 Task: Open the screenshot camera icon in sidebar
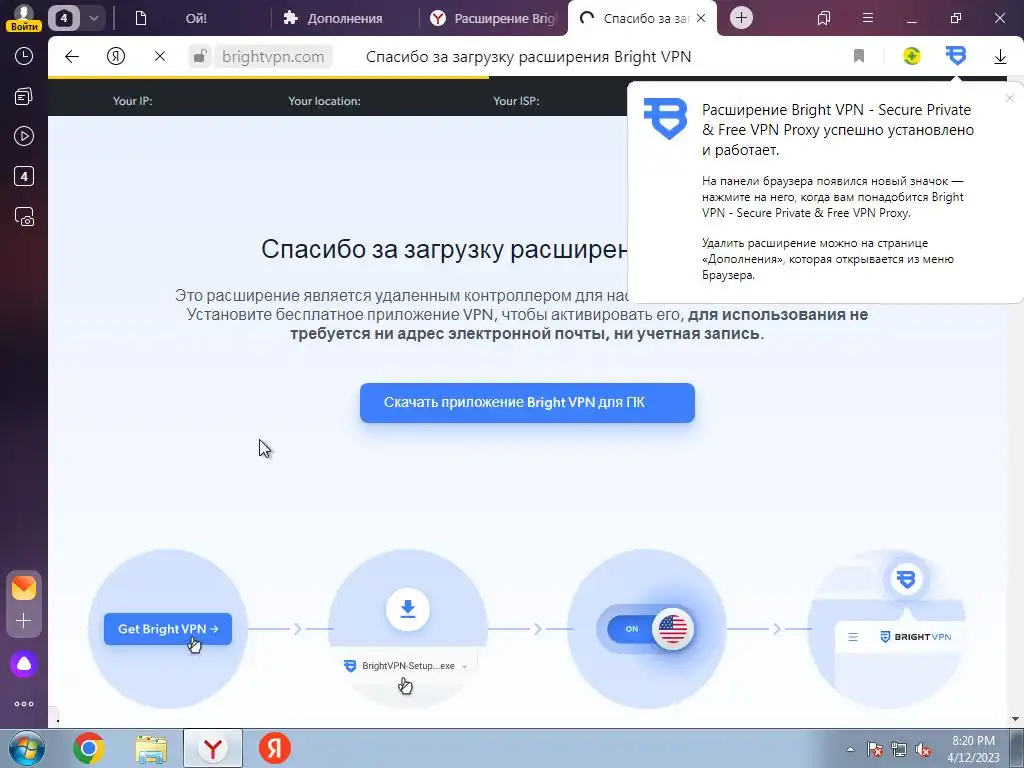click(x=24, y=217)
